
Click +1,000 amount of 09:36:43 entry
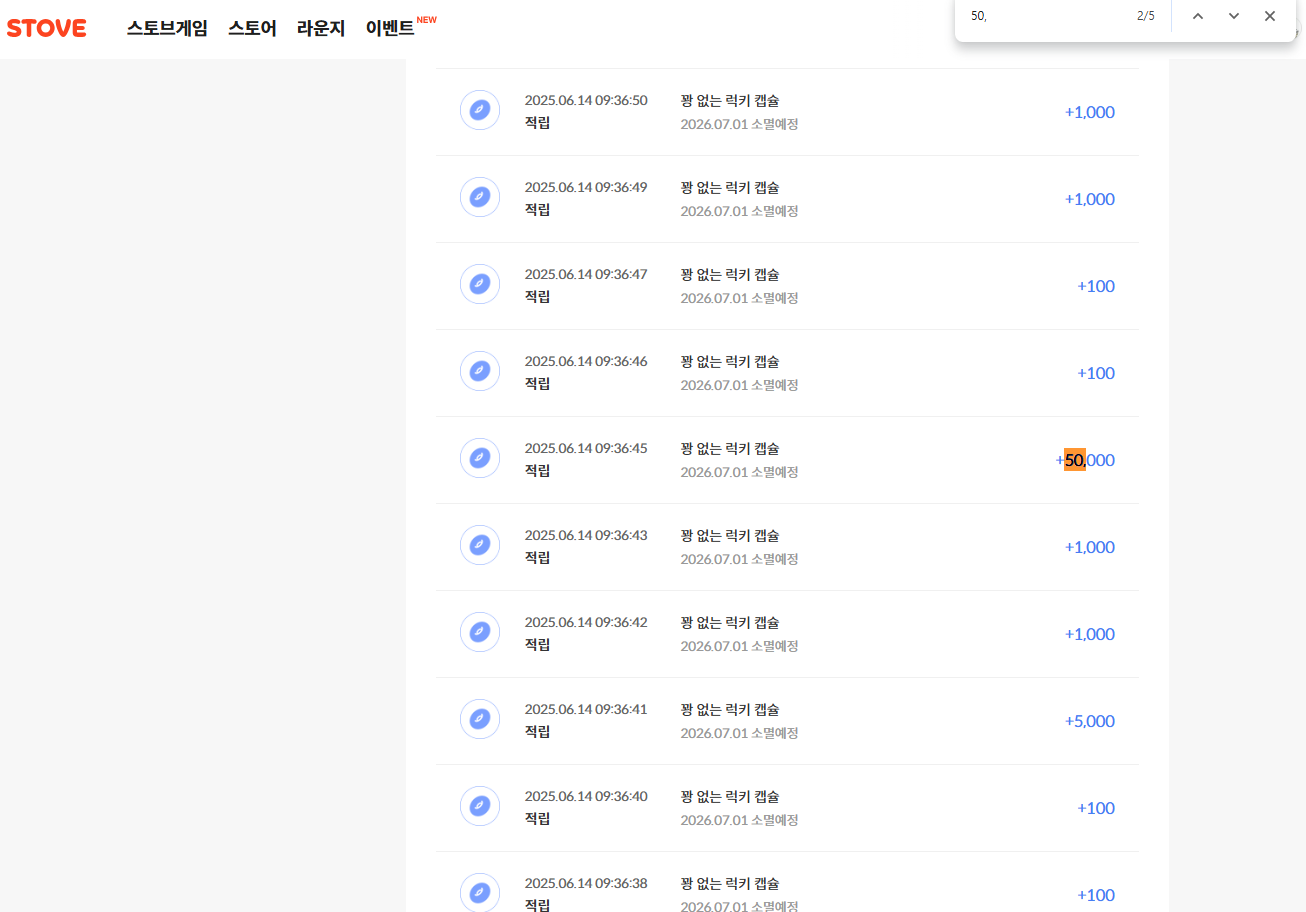pyautogui.click(x=1090, y=547)
